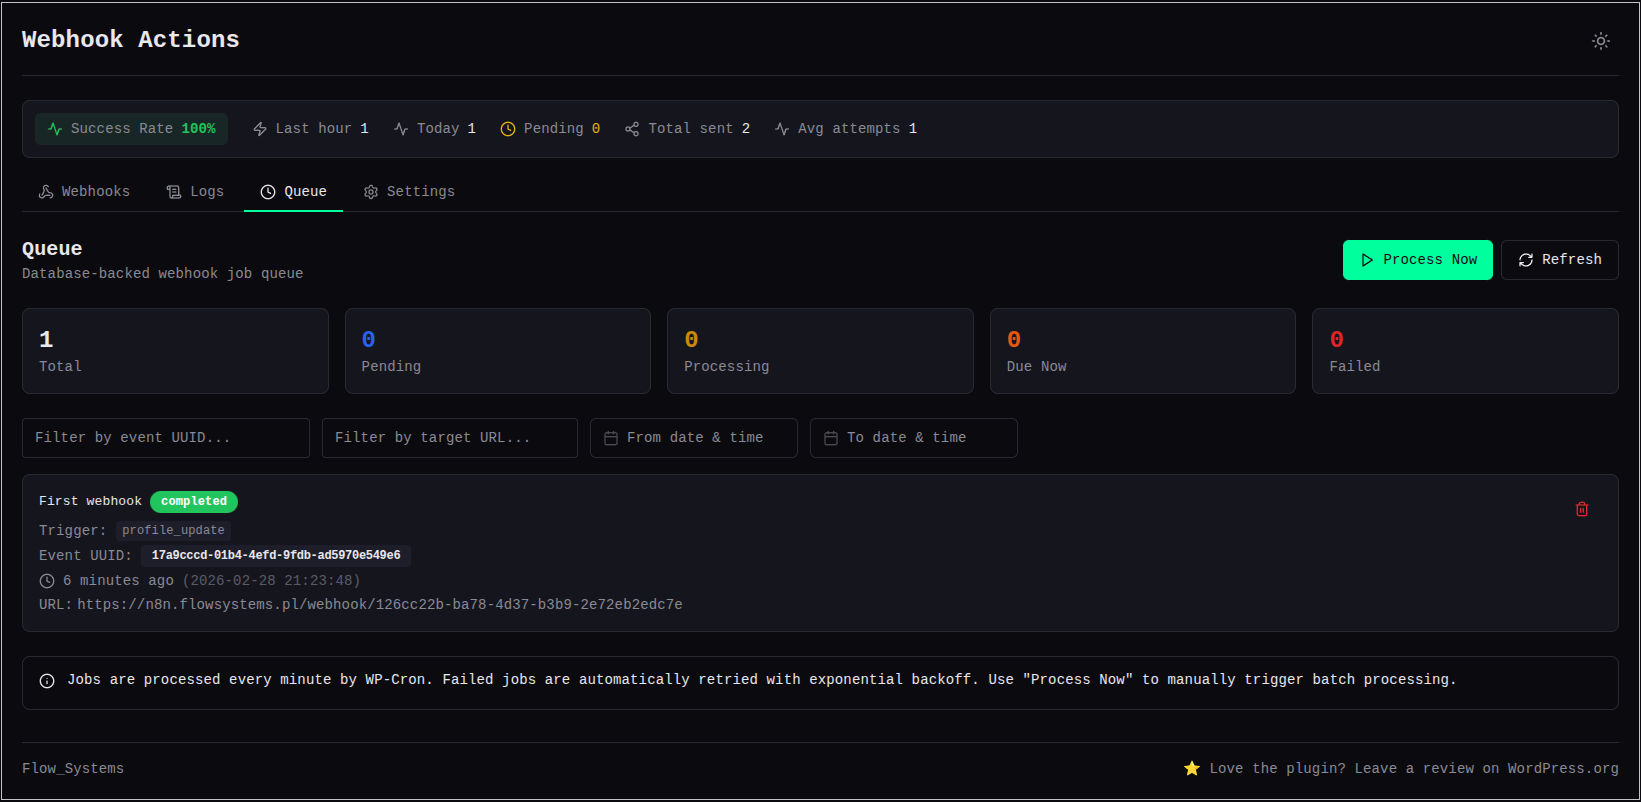The width and height of the screenshot is (1641, 802).
Task: Delete the First webhook queue job
Action: [x=1581, y=509]
